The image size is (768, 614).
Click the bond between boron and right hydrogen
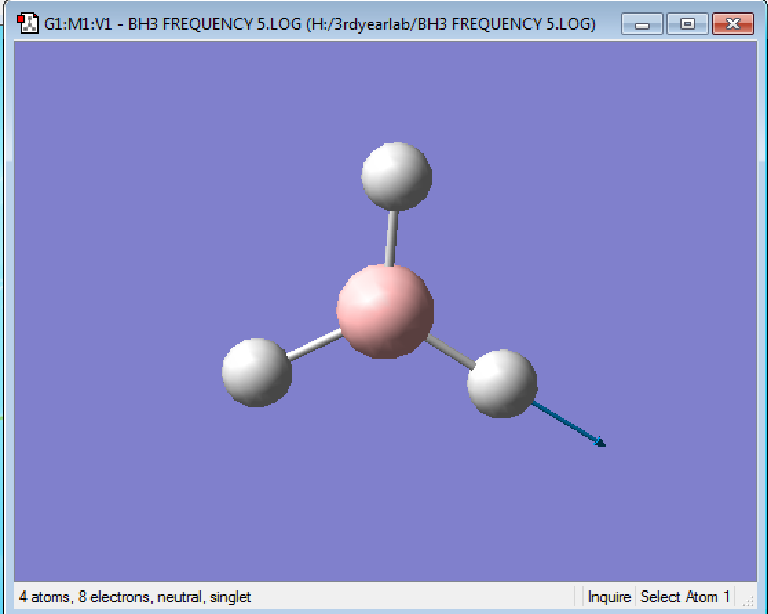(x=451, y=352)
